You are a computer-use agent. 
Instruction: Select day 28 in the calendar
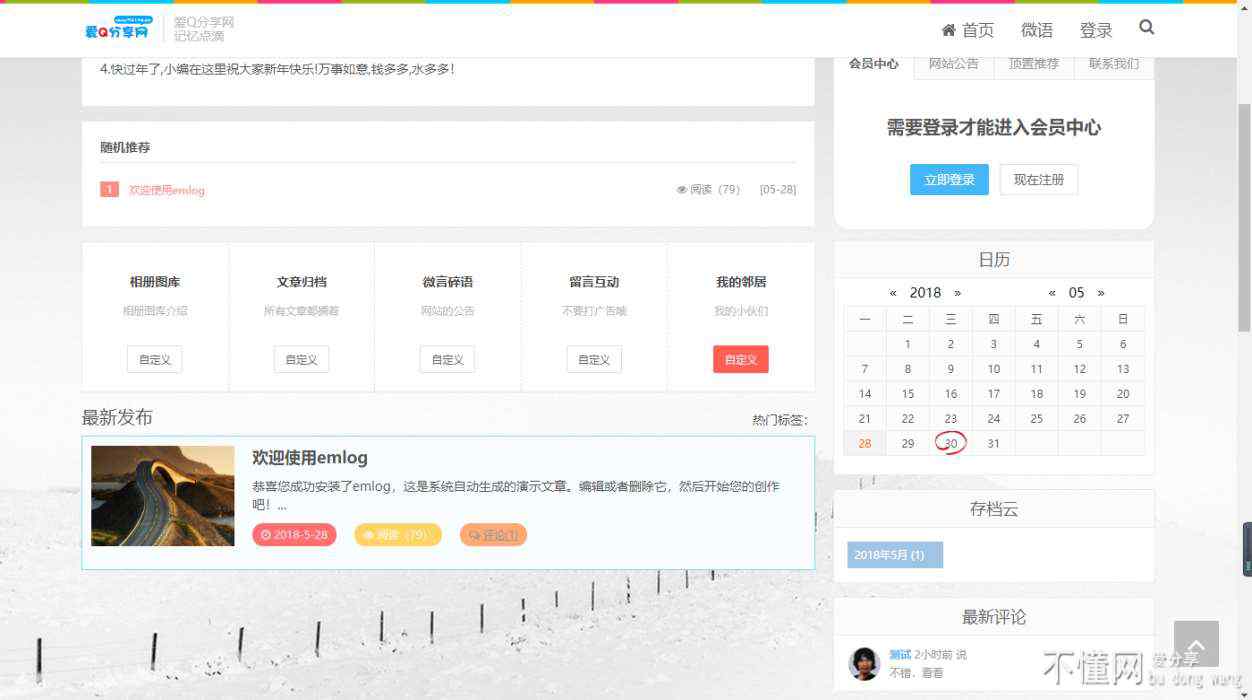pyautogui.click(x=864, y=444)
